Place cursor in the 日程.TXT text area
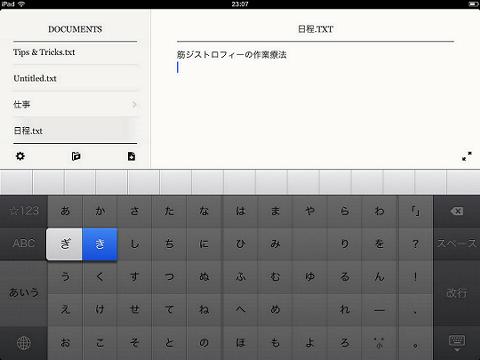Viewport: 480px width, 360px height. point(315,107)
